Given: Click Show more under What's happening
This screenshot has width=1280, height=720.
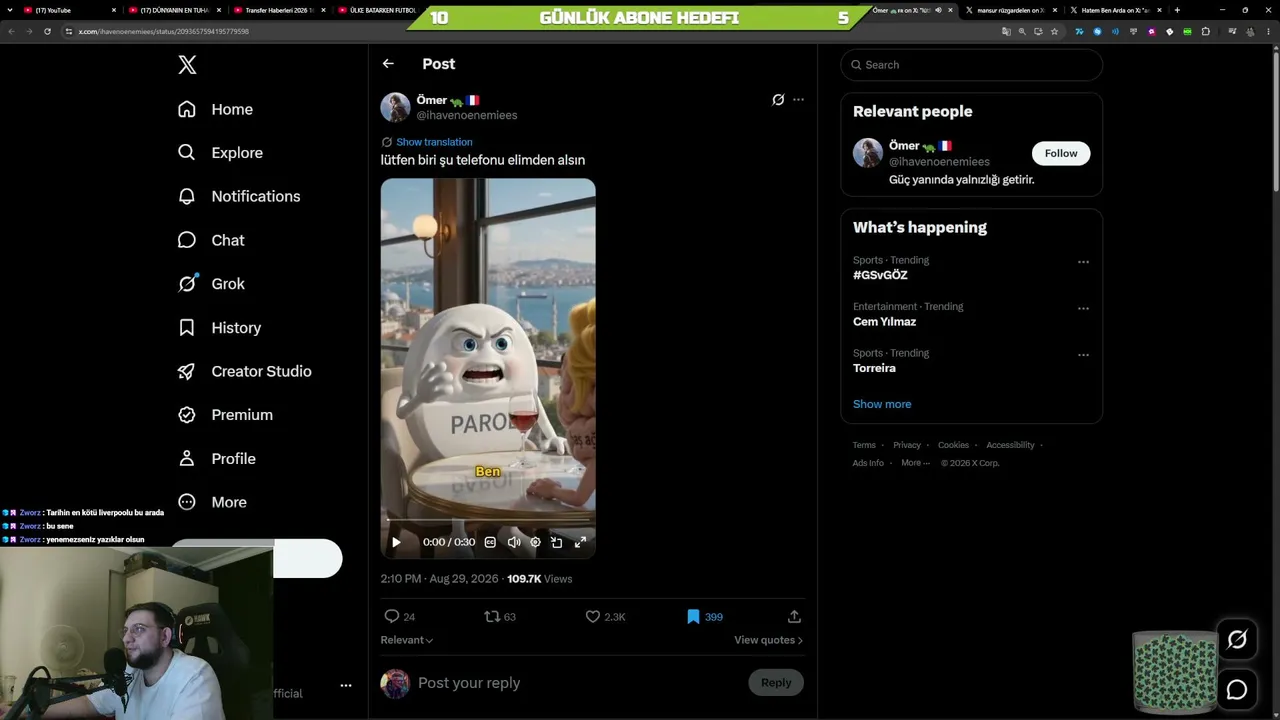Looking at the screenshot, I should pyautogui.click(x=882, y=404).
